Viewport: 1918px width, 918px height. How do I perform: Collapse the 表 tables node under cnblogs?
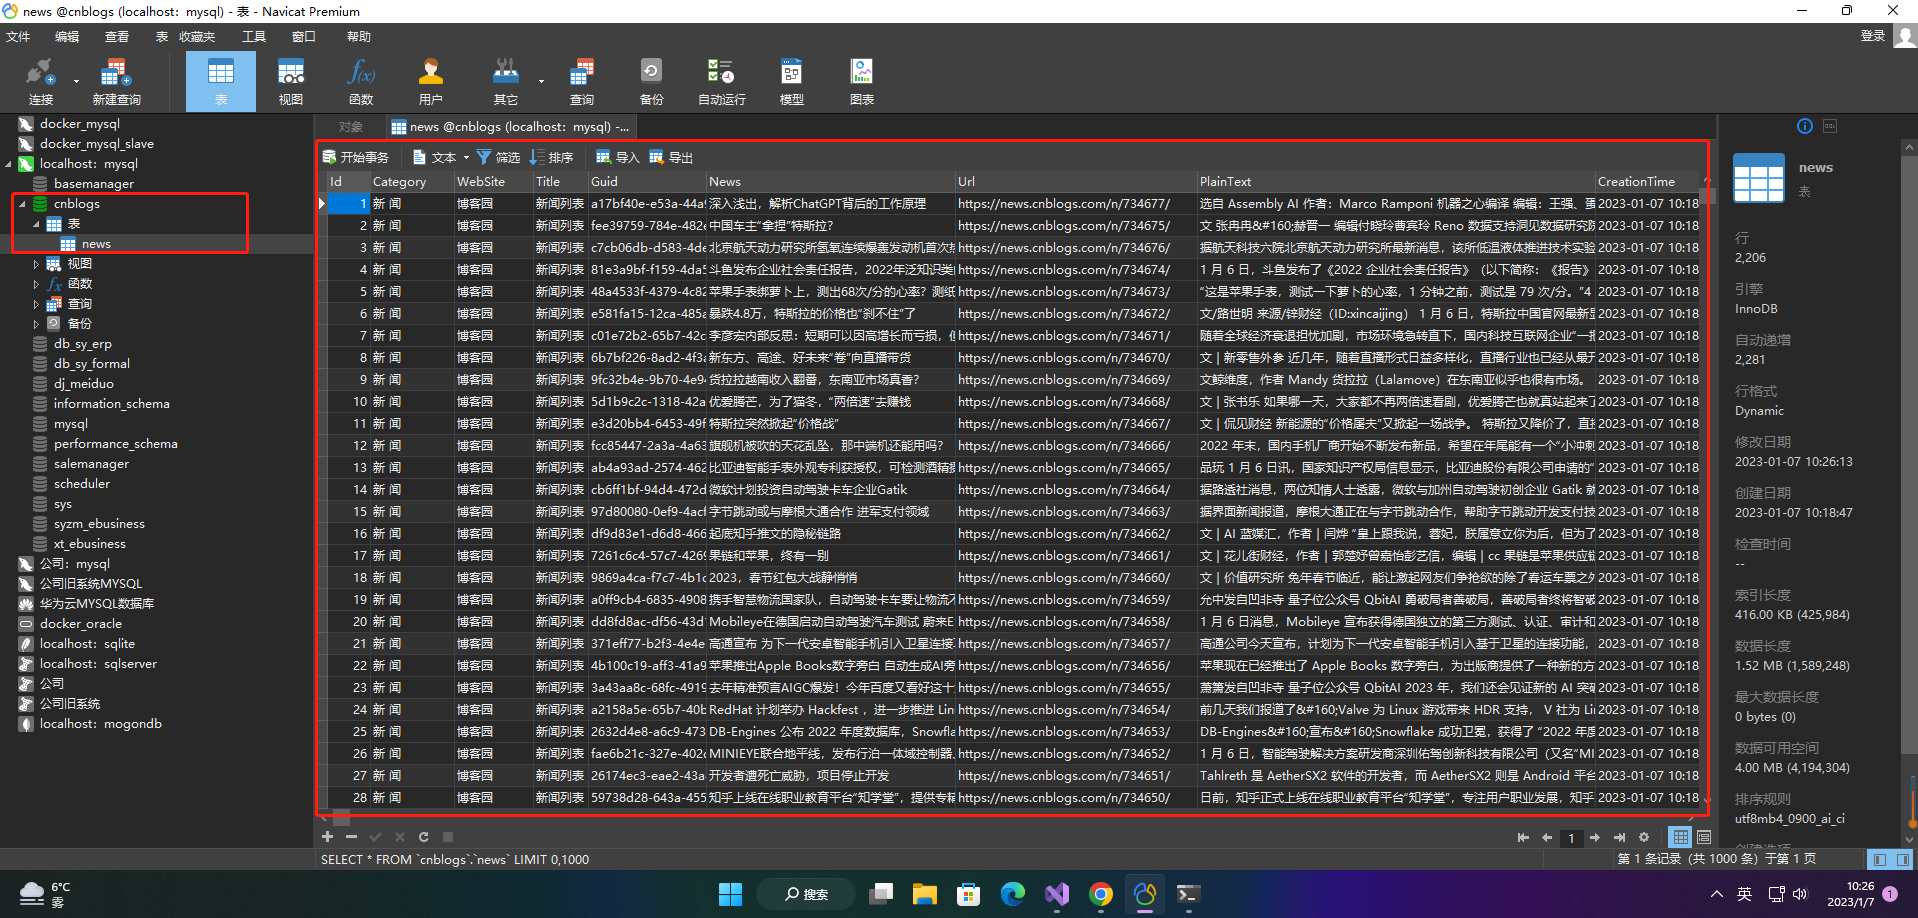tap(37, 224)
